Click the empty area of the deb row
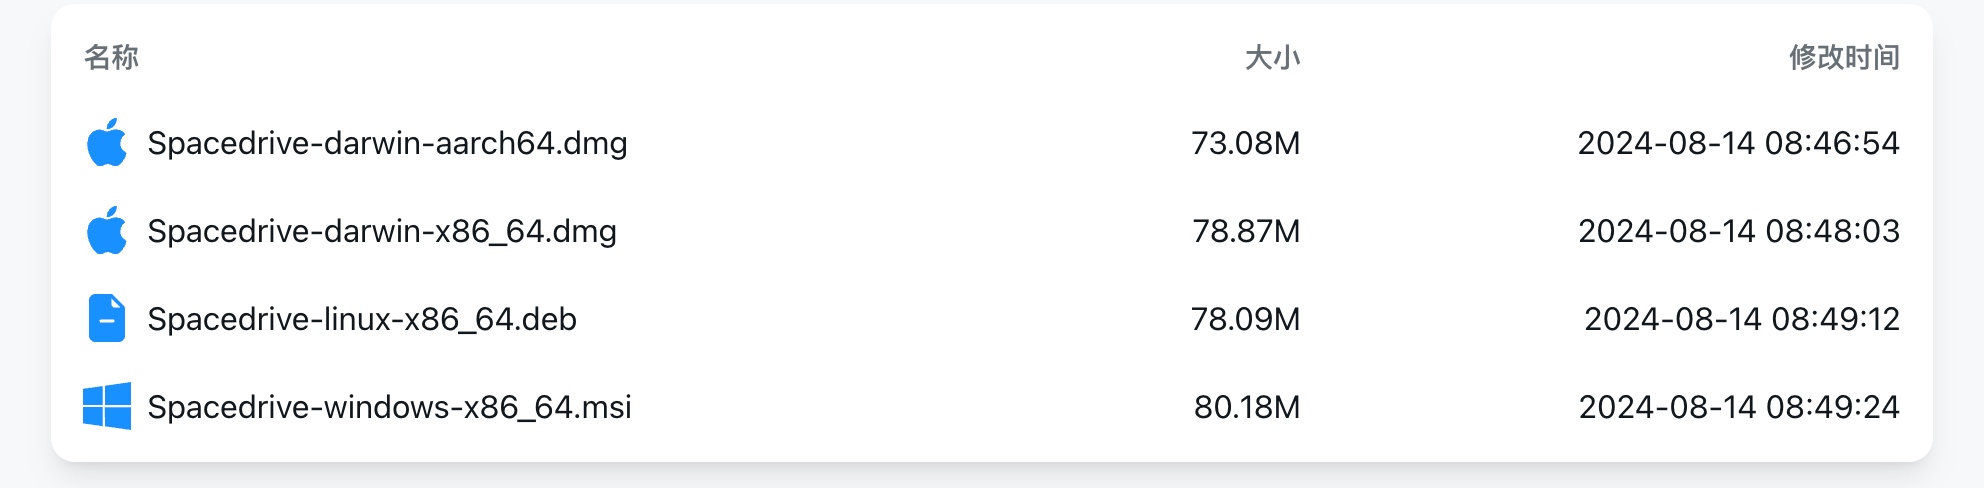1984x488 pixels. click(880, 319)
